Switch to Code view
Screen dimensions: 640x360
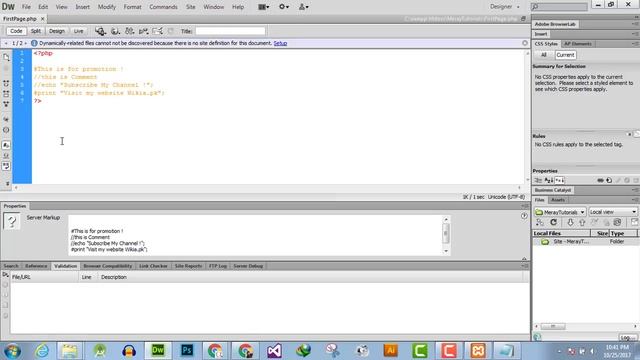16,31
